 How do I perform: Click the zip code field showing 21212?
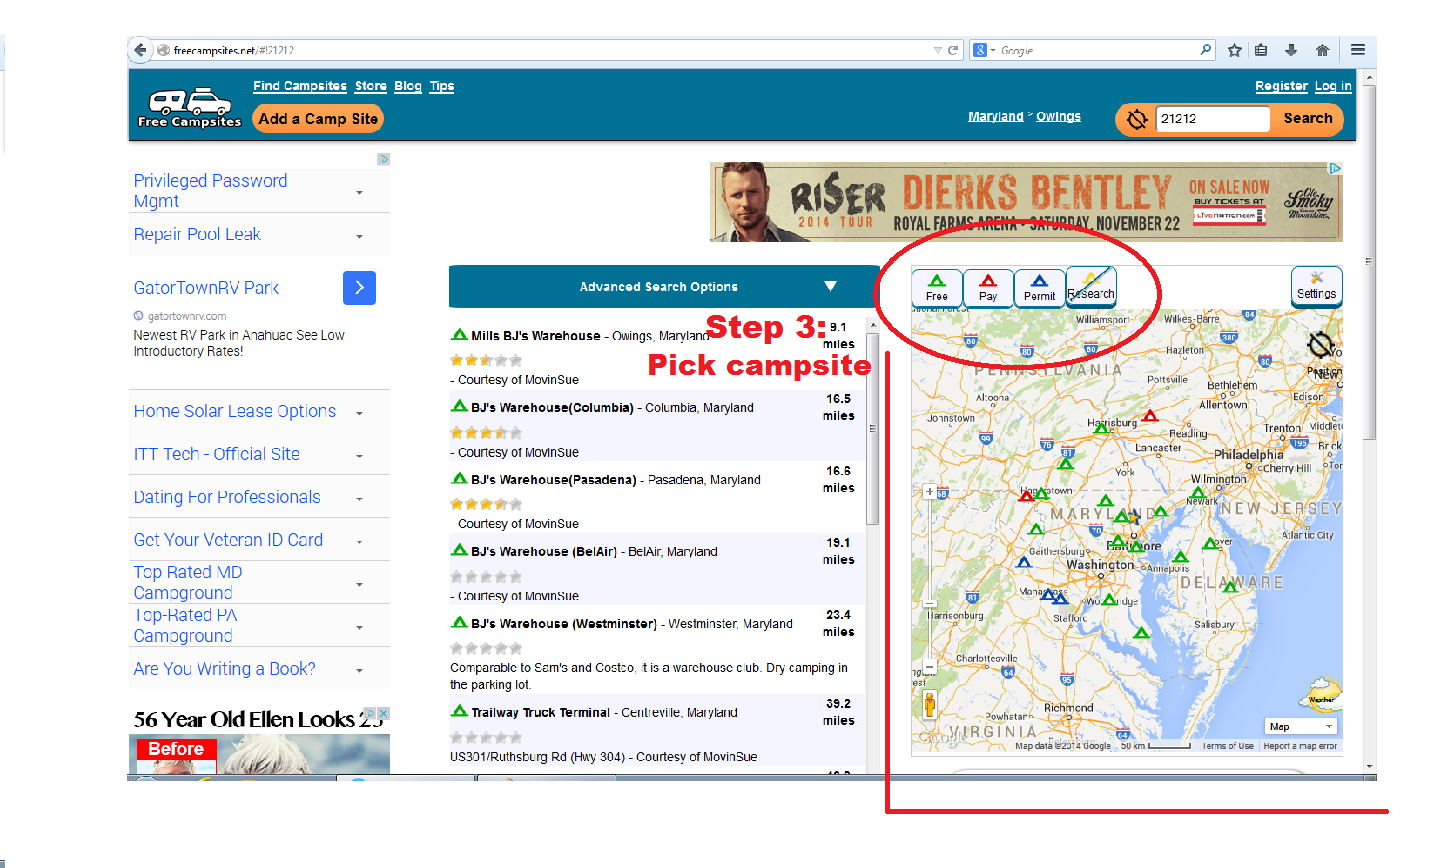pyautogui.click(x=1212, y=119)
